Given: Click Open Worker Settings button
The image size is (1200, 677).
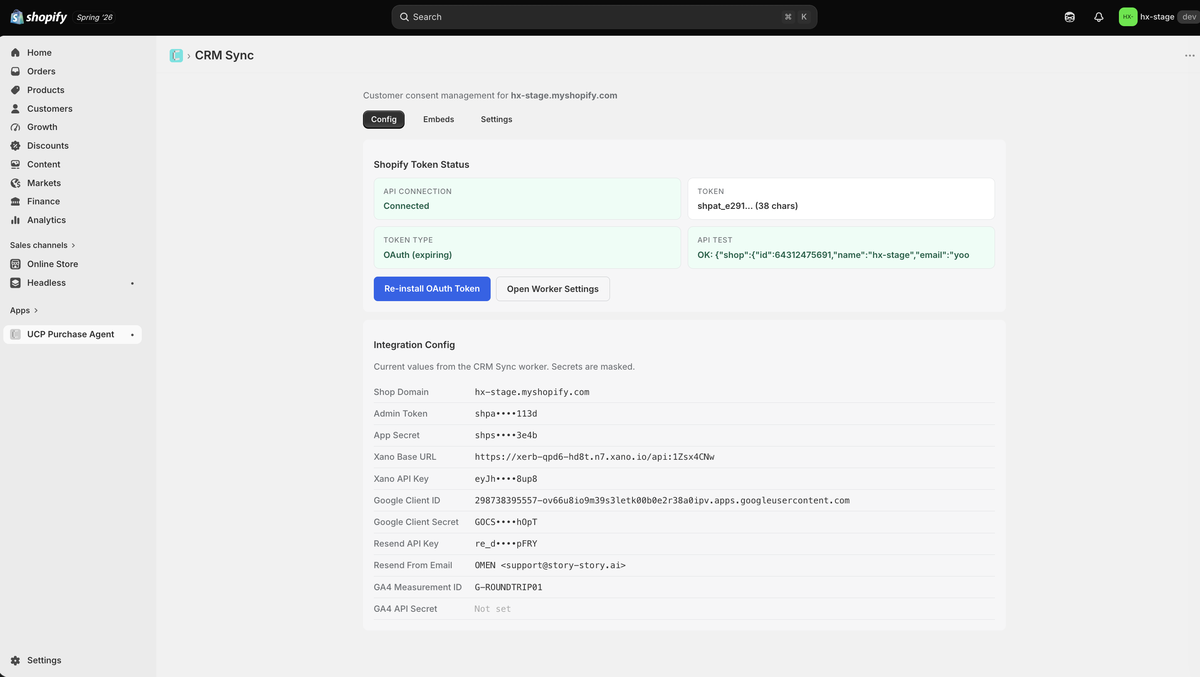Looking at the screenshot, I should [553, 289].
